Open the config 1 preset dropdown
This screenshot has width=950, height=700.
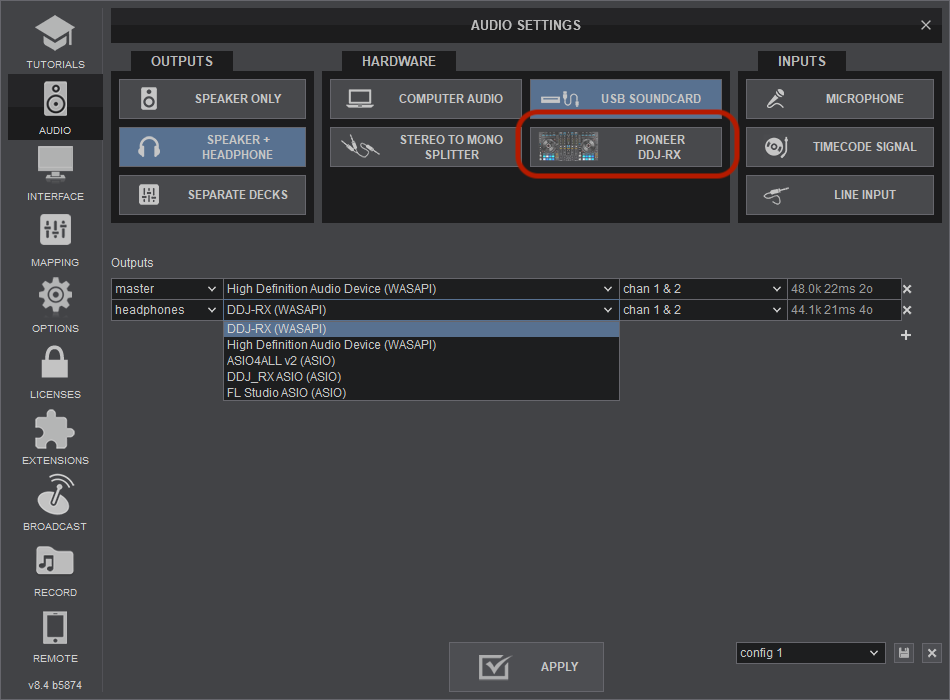coord(811,653)
